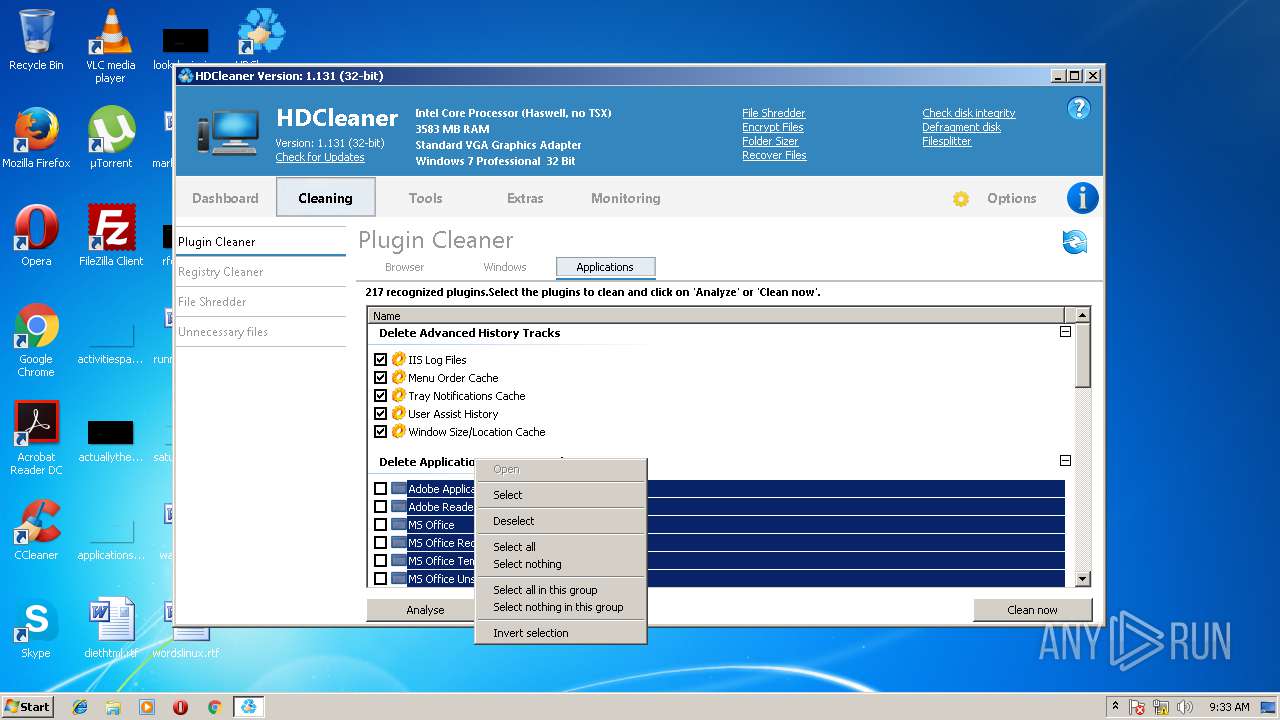The width and height of the screenshot is (1280, 720).
Task: Open the Recycle Bin desktop icon
Action: point(36,40)
